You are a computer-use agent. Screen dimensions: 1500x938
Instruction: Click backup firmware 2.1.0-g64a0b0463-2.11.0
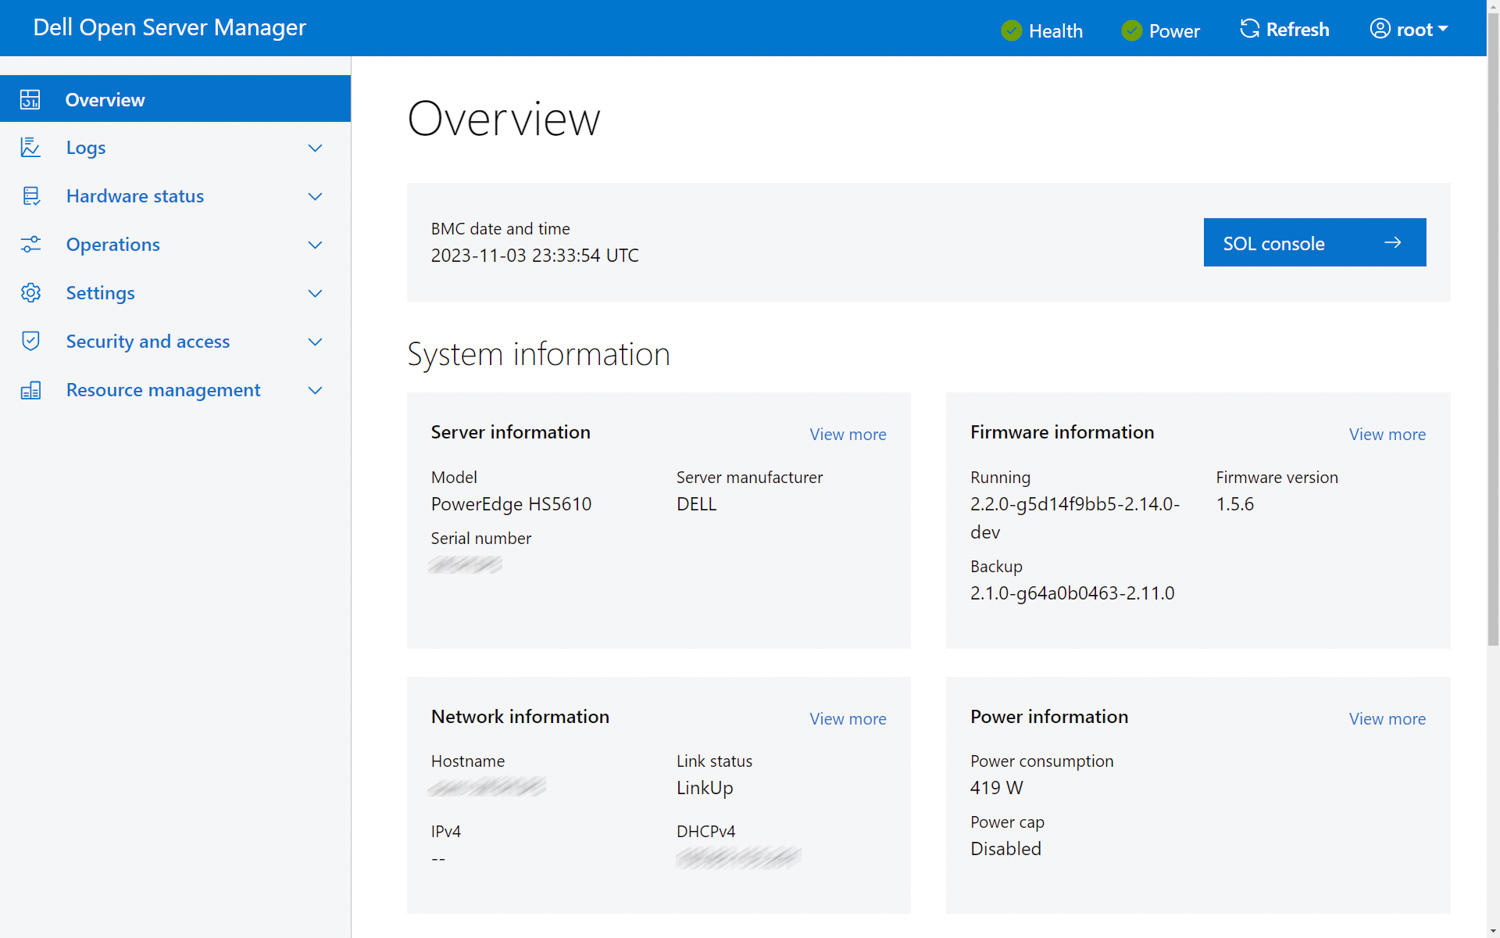click(1072, 593)
